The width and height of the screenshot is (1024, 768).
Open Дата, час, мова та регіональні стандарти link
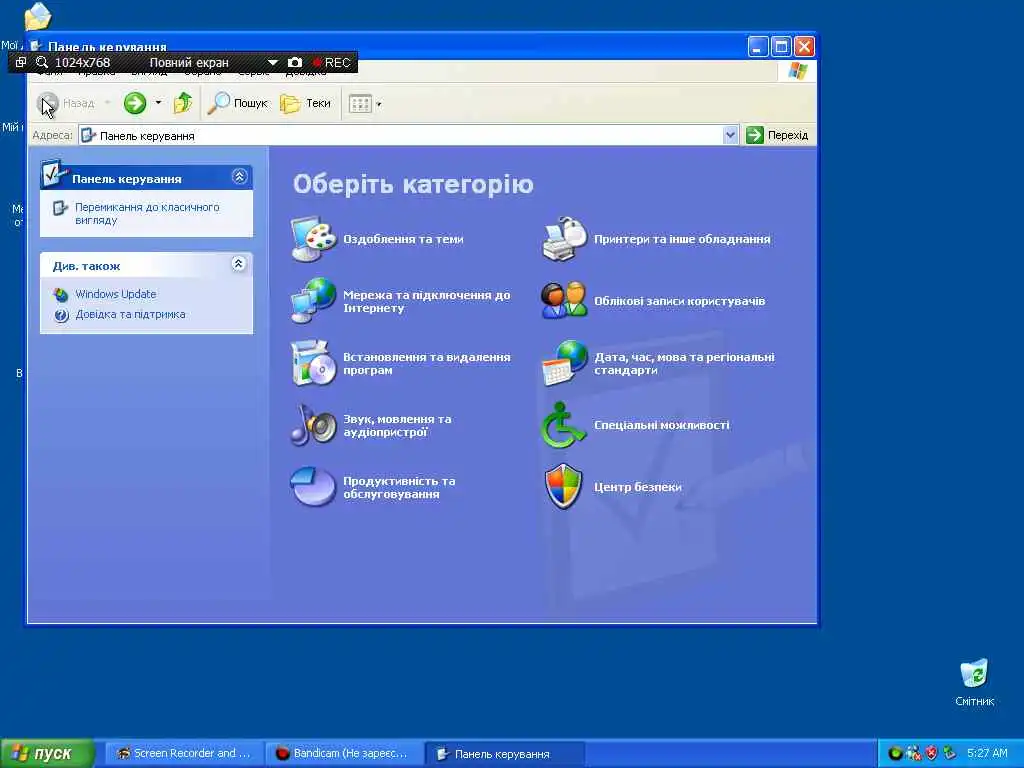684,363
